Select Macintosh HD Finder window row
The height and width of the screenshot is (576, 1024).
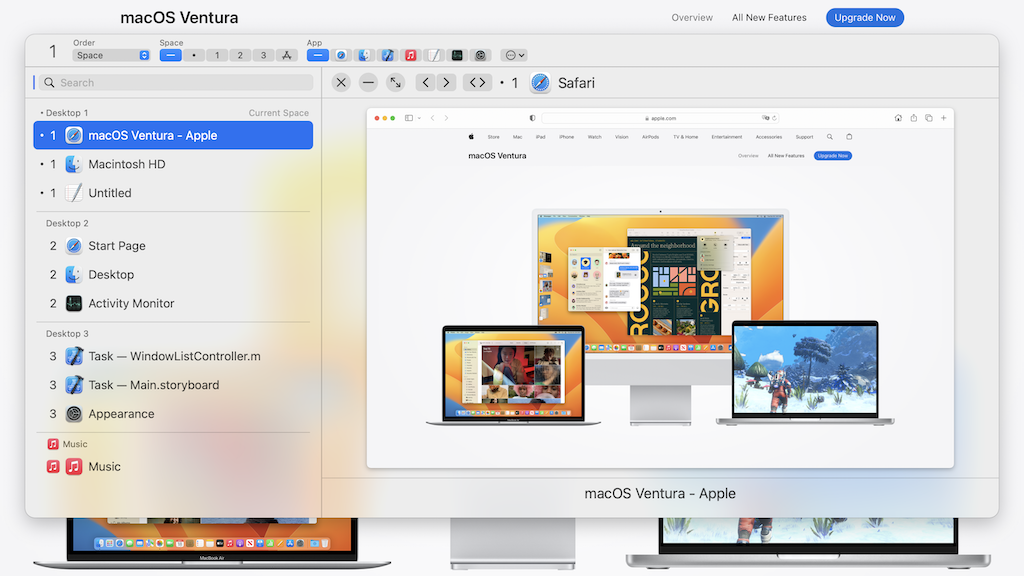coord(173,165)
